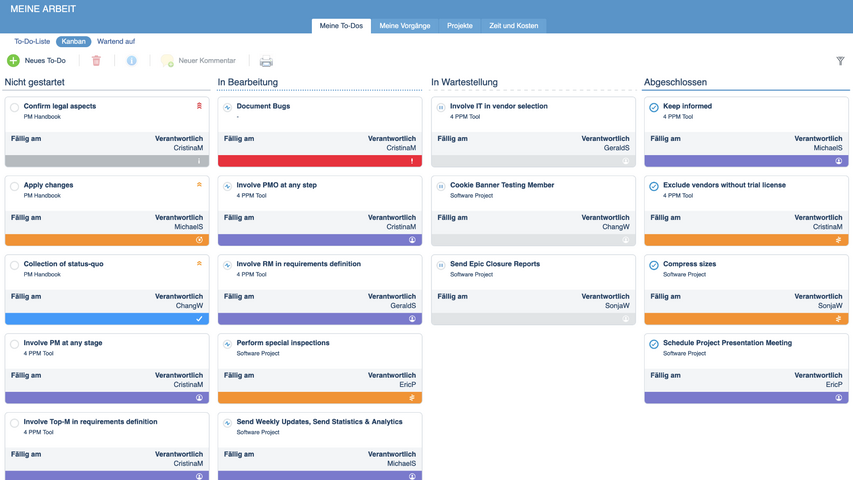Click the medium priority icon on Apply changes

pos(199,185)
